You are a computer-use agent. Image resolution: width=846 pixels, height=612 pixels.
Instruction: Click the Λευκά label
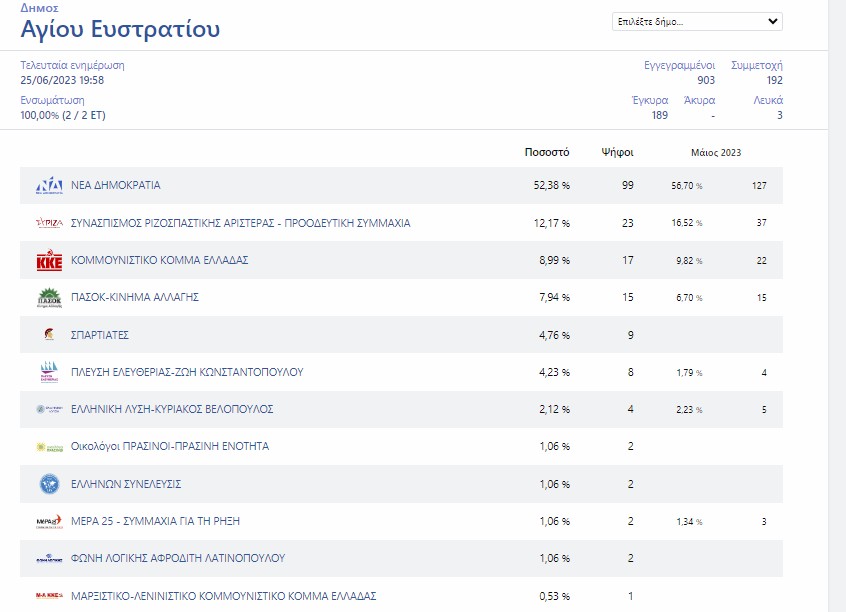click(768, 100)
